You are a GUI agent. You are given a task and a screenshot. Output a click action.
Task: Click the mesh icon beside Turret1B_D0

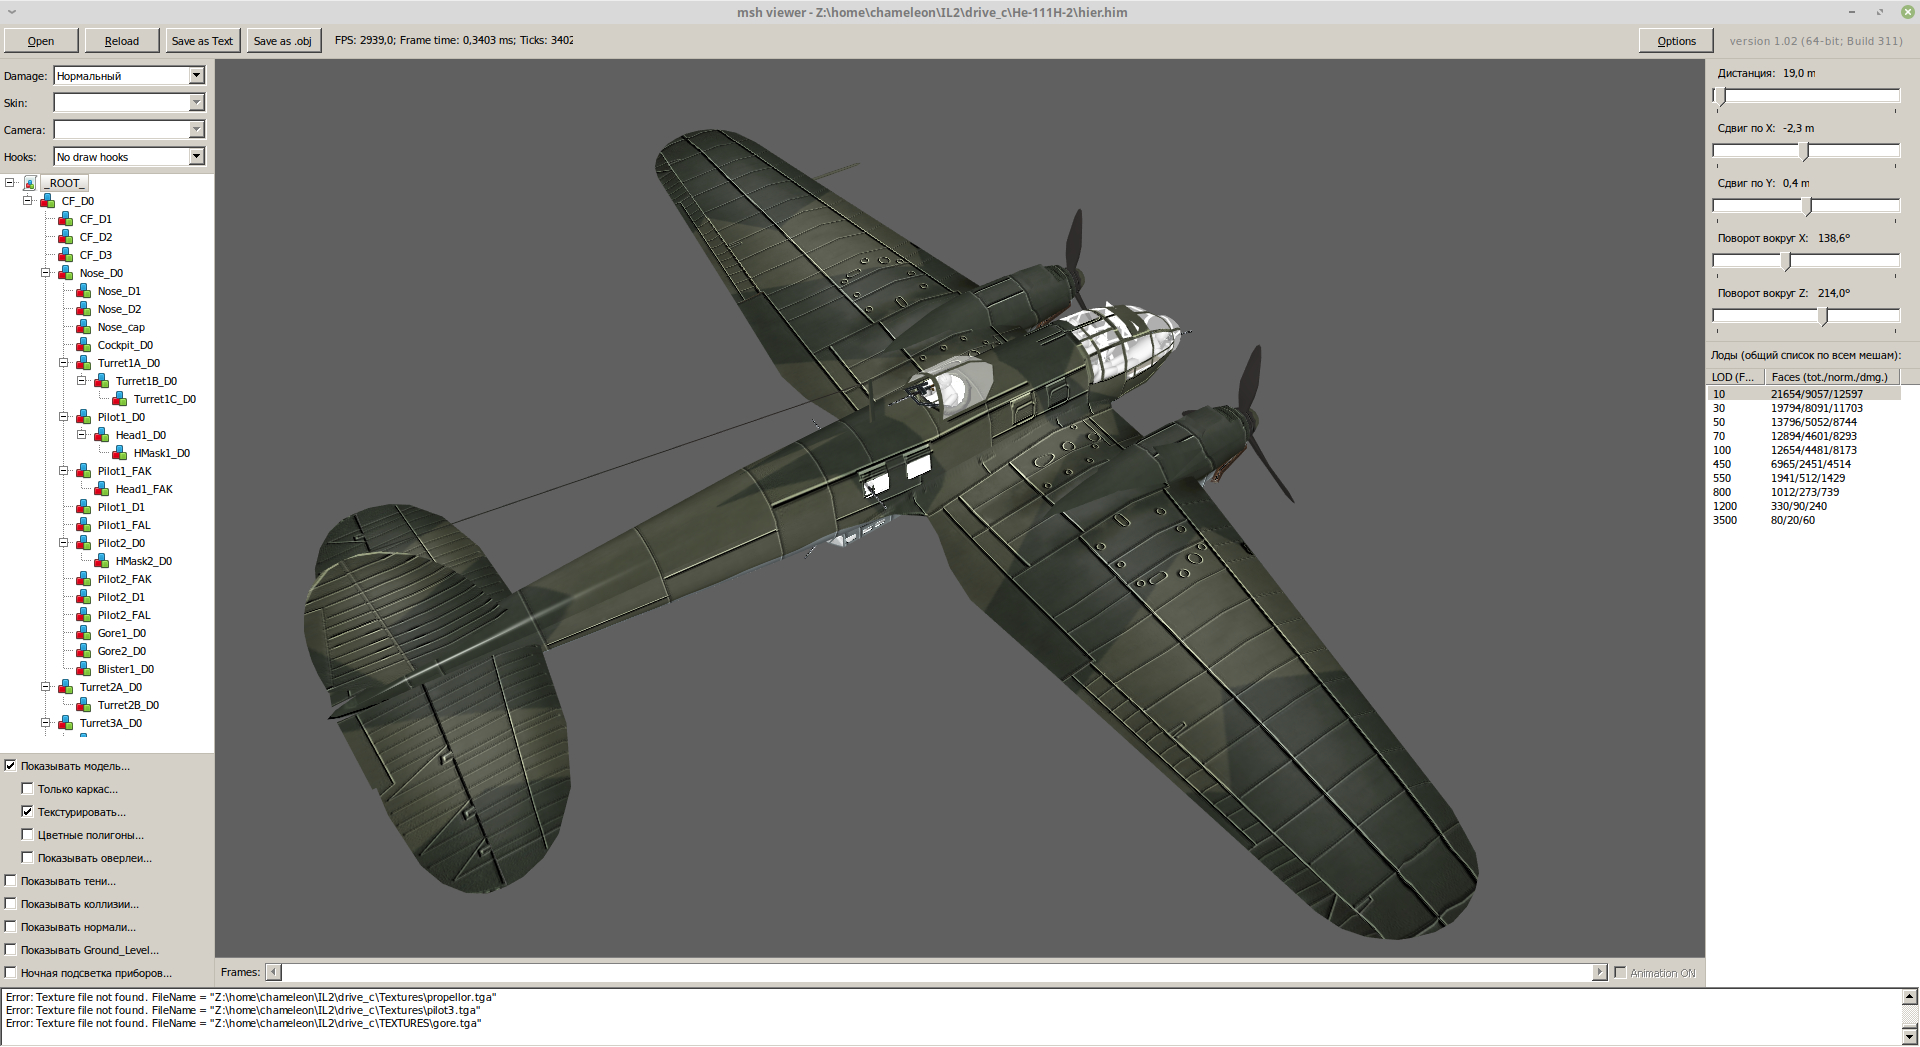pyautogui.click(x=102, y=381)
